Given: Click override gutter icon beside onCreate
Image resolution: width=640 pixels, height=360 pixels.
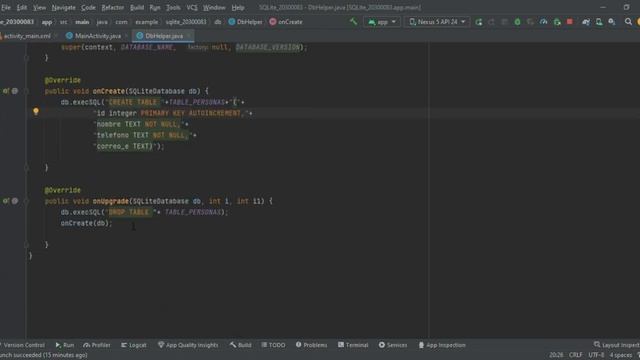Looking at the screenshot, I should (6, 91).
